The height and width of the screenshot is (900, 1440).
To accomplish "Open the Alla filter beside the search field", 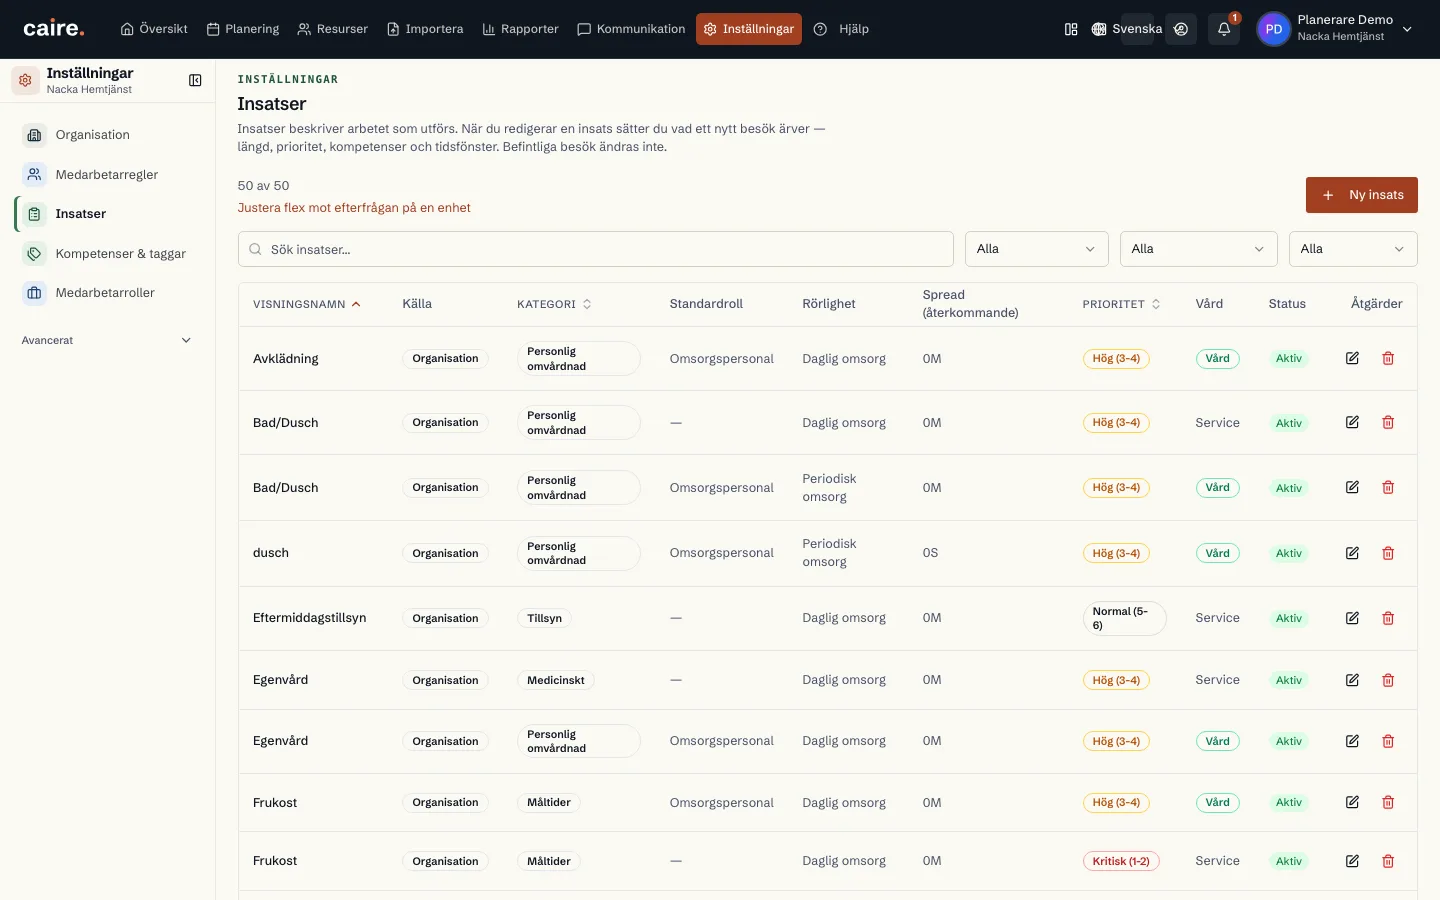I will coord(1036,249).
